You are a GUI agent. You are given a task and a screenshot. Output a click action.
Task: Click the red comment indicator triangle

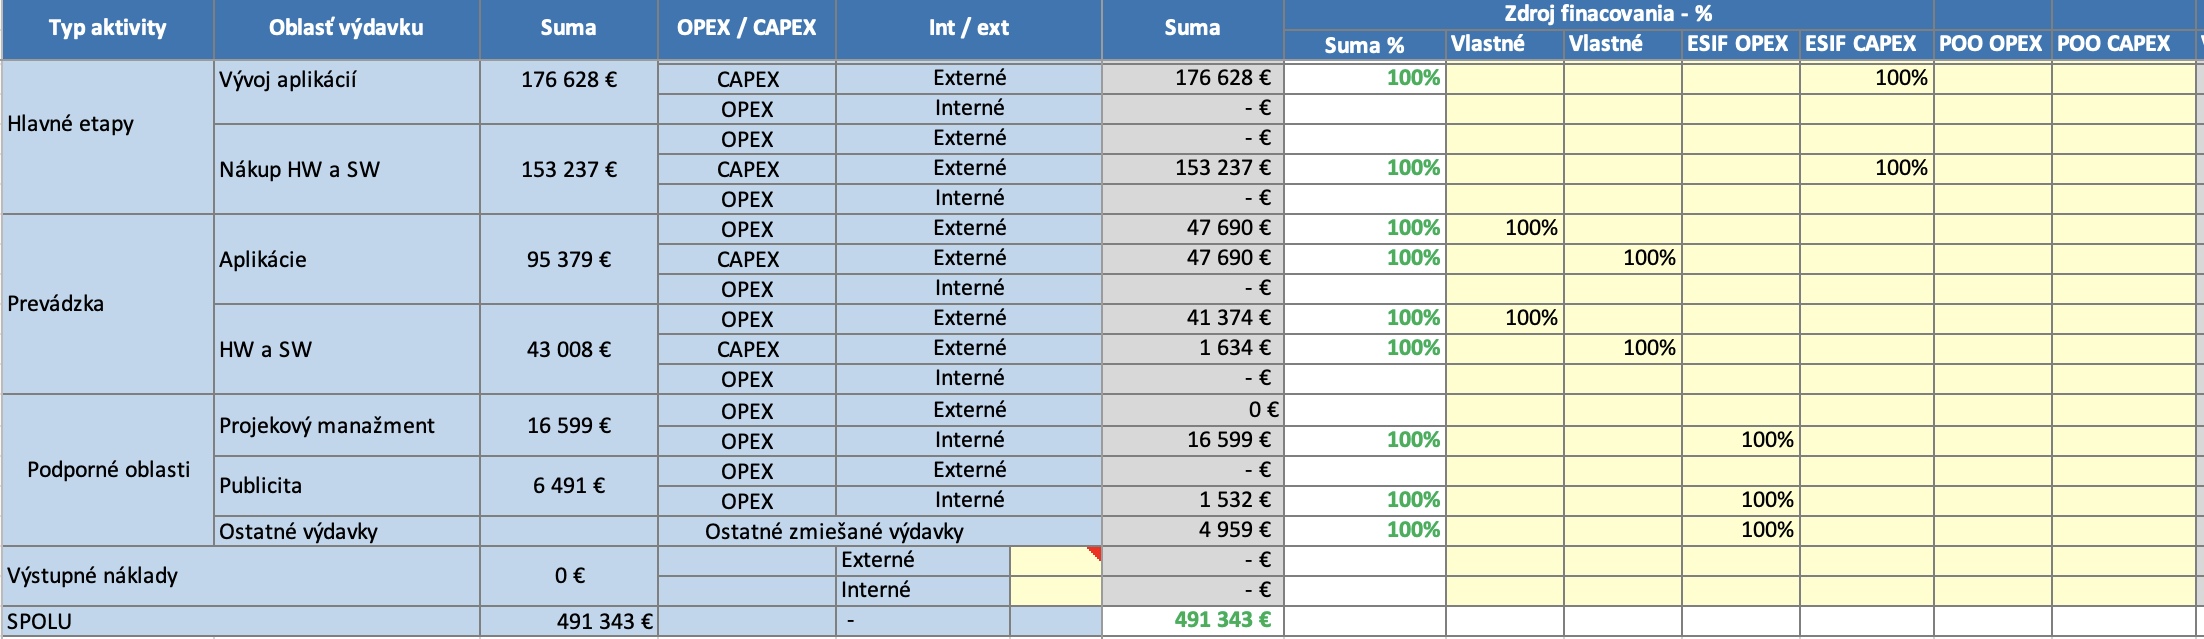point(1096,552)
